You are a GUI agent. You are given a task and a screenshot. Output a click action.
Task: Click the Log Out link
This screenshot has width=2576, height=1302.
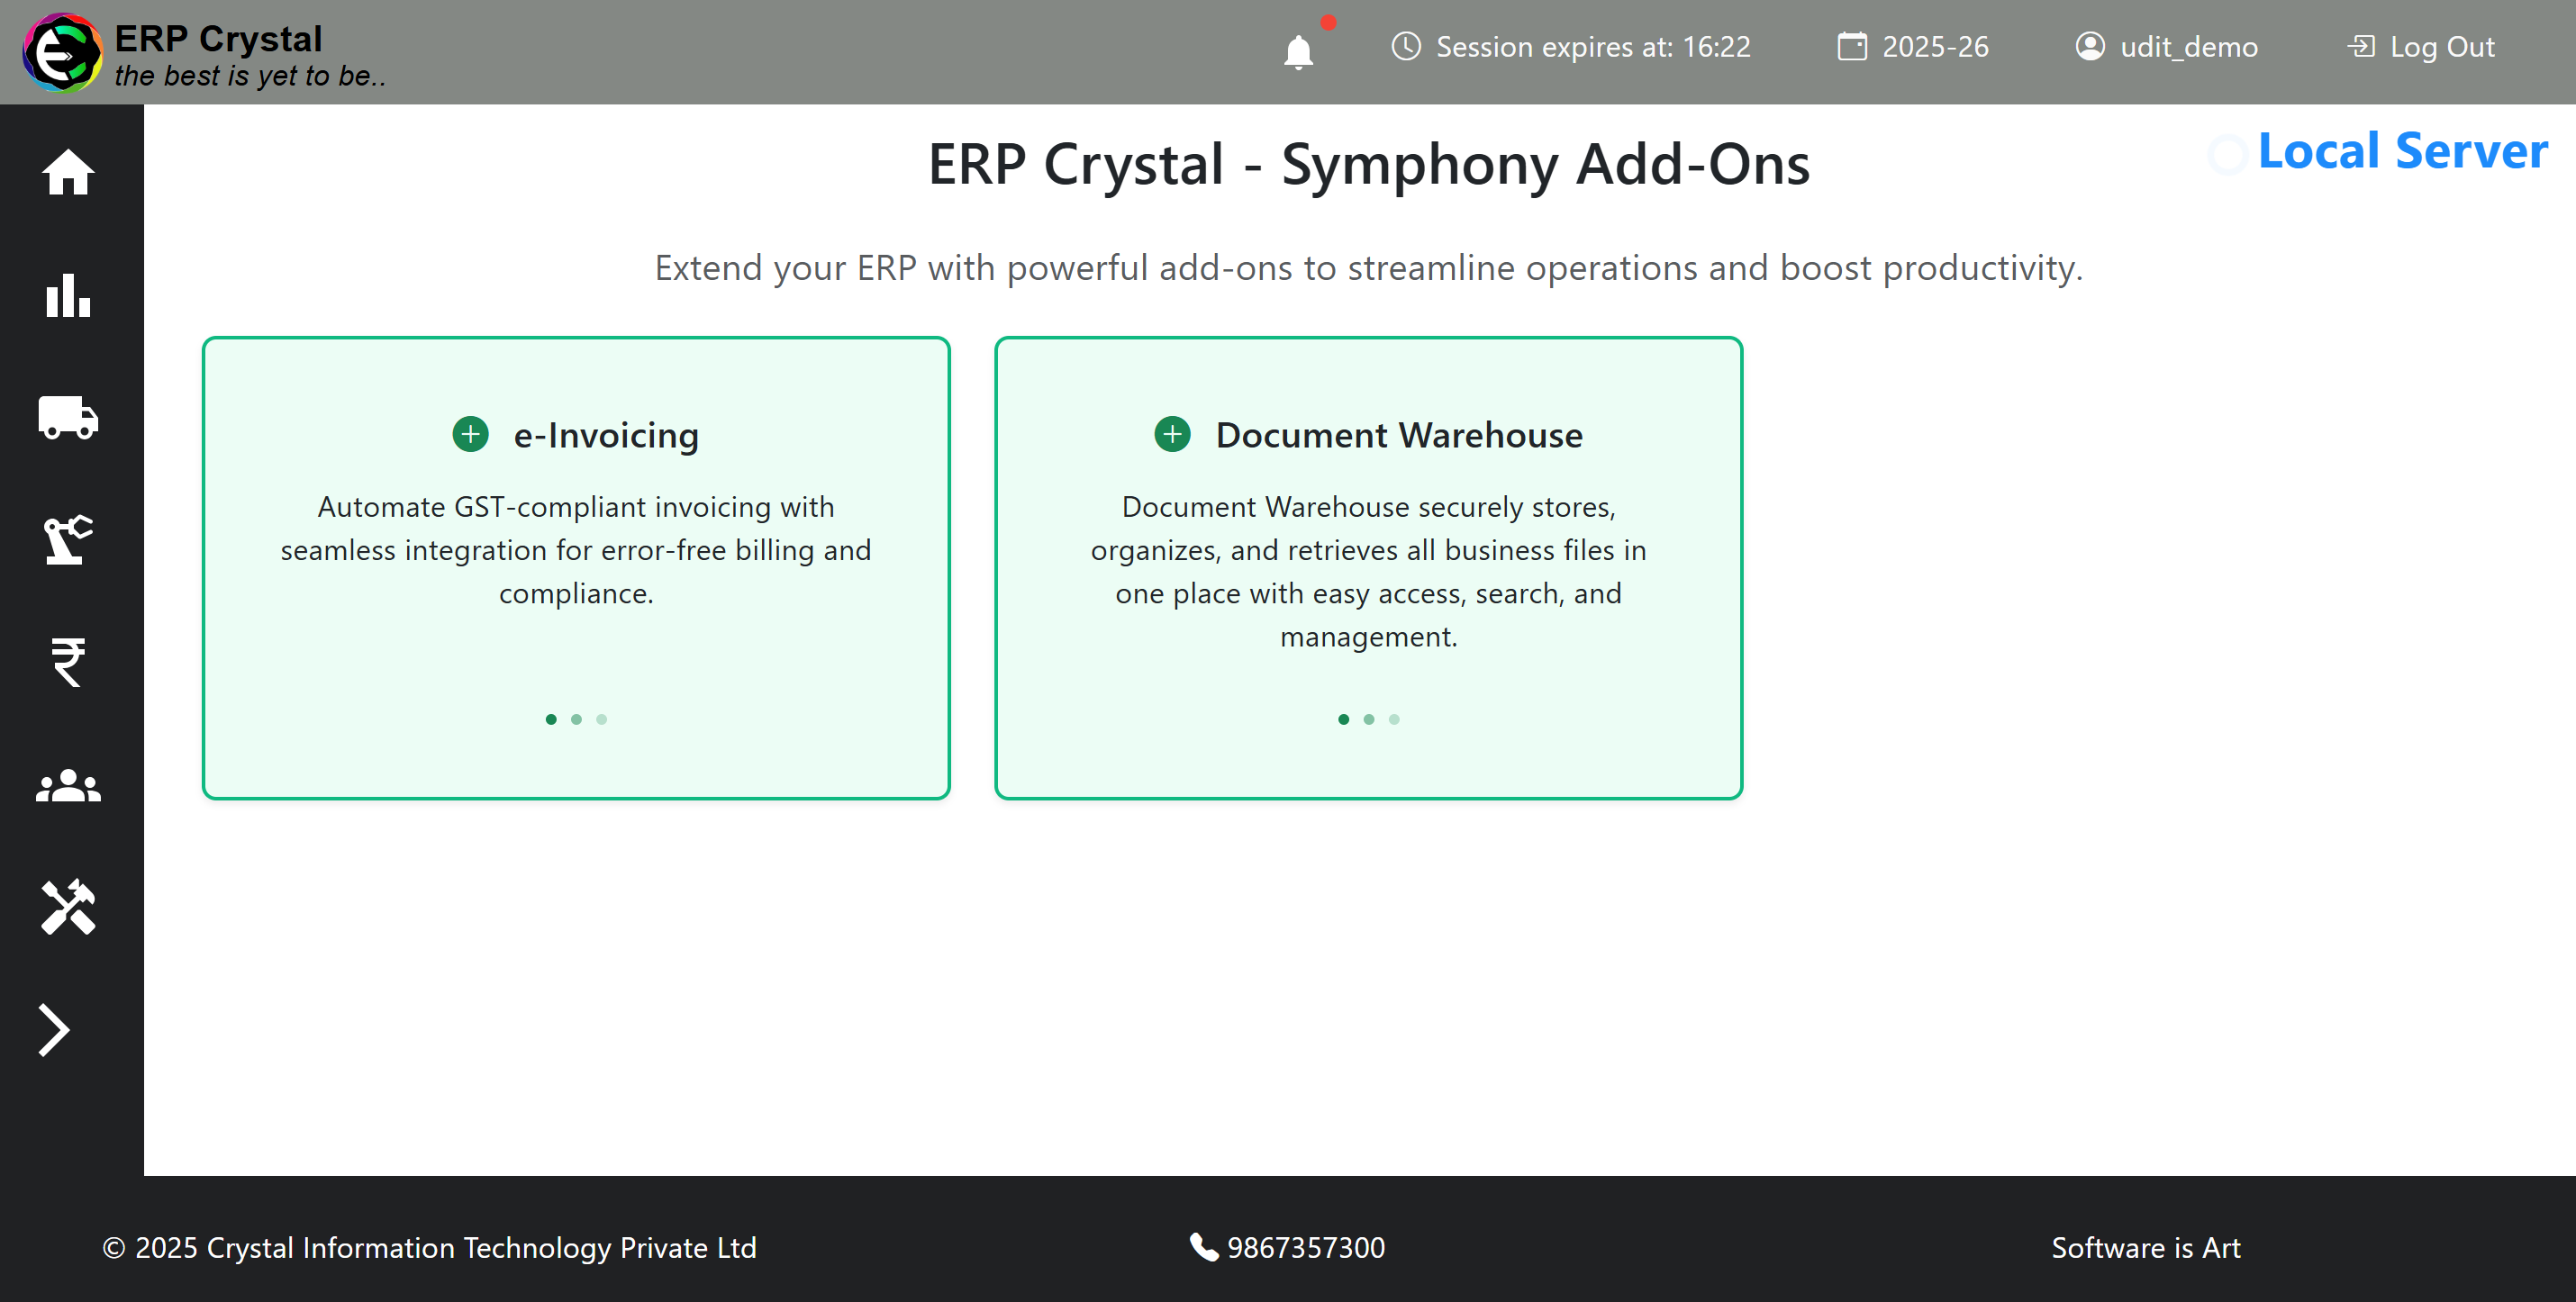click(2421, 47)
